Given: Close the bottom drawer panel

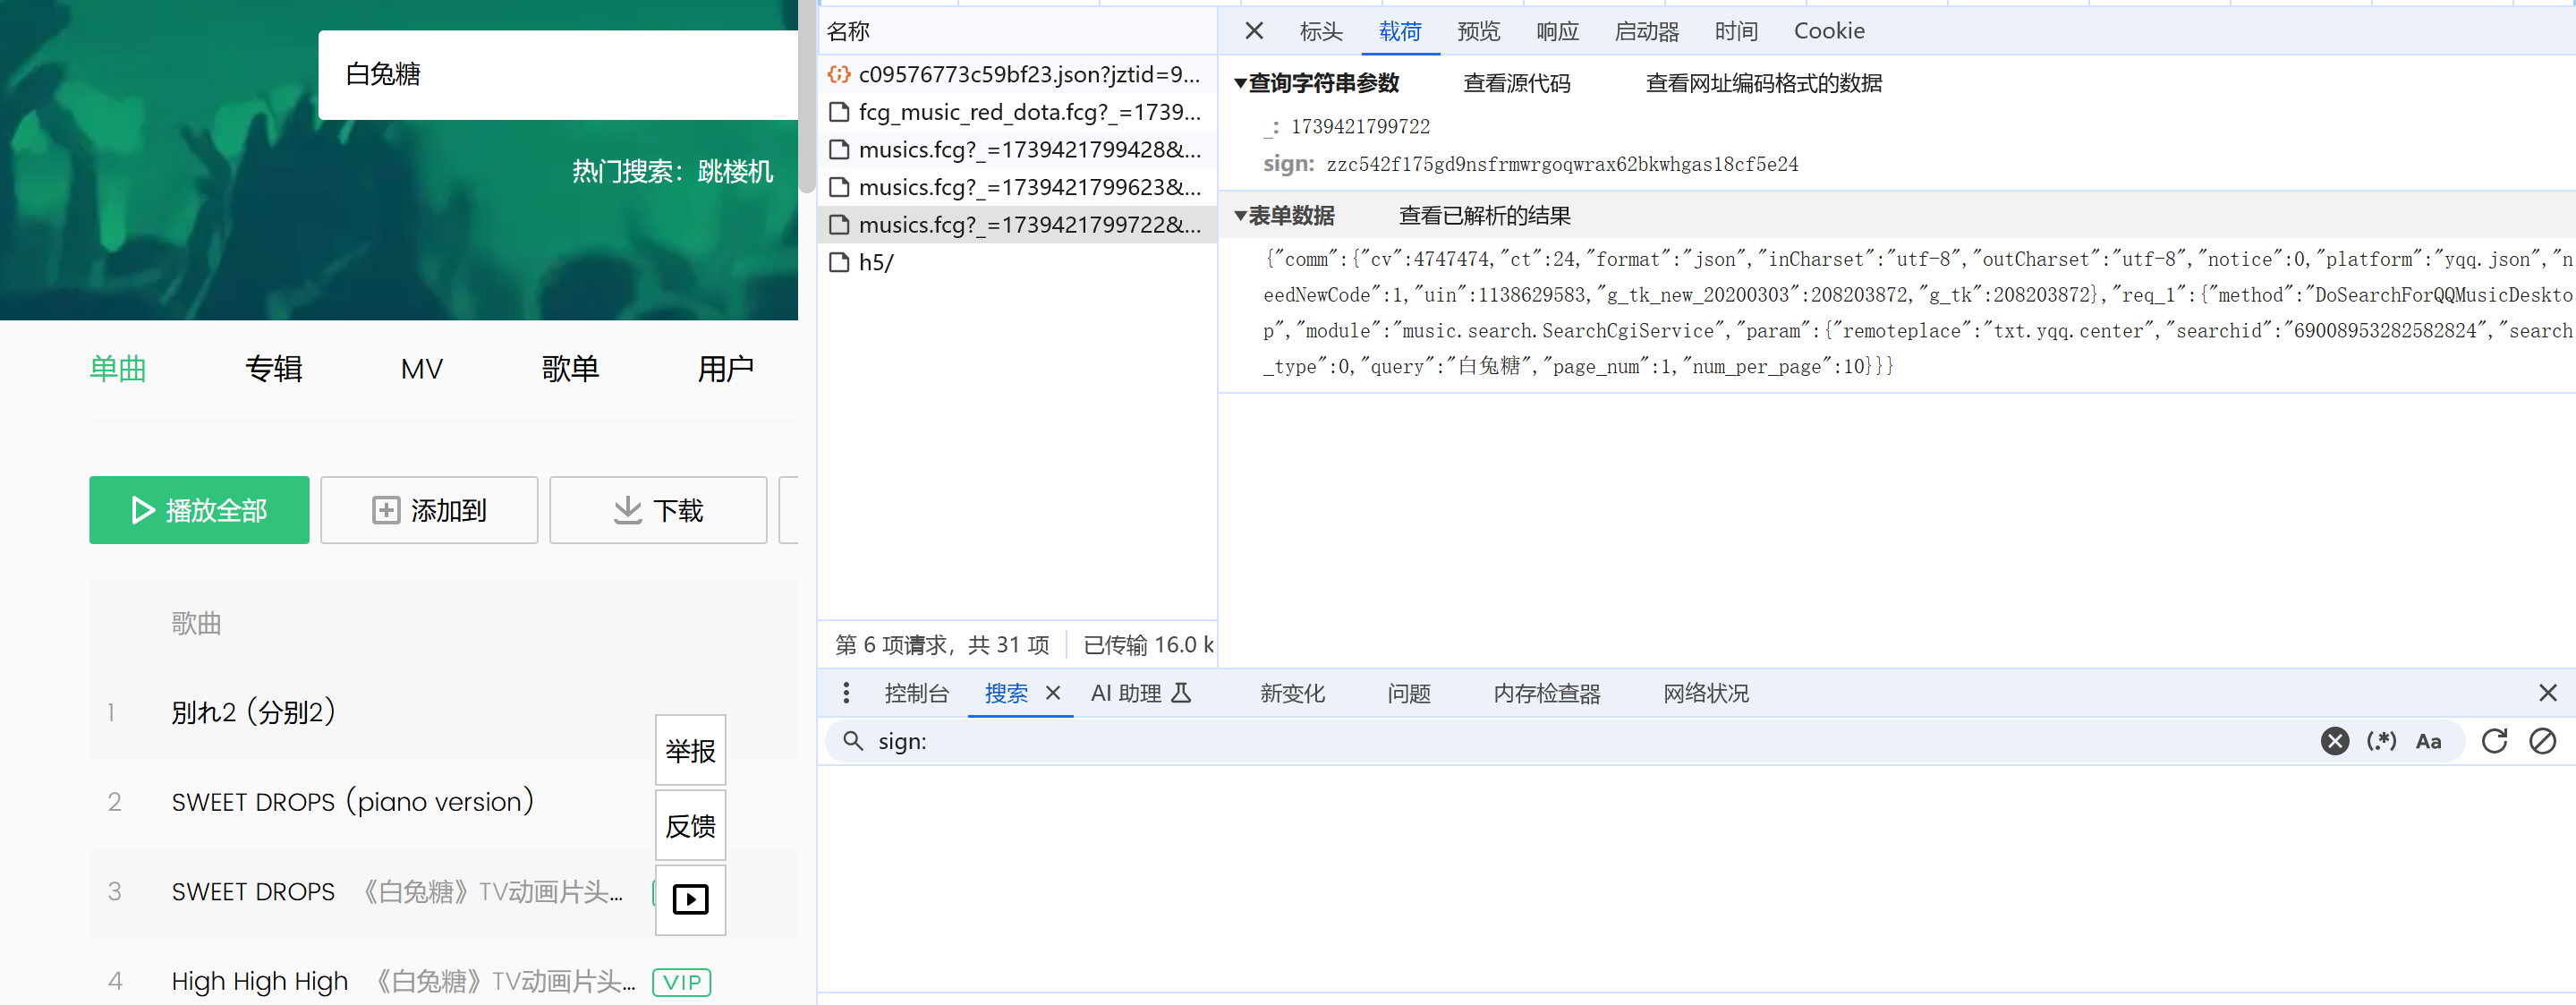Looking at the screenshot, I should pos(2547,693).
